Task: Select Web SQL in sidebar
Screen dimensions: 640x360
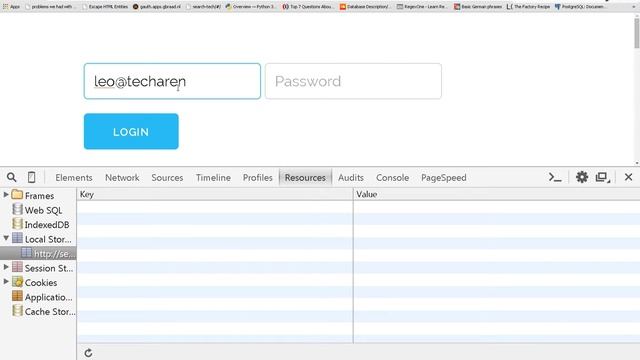Action: [38, 210]
